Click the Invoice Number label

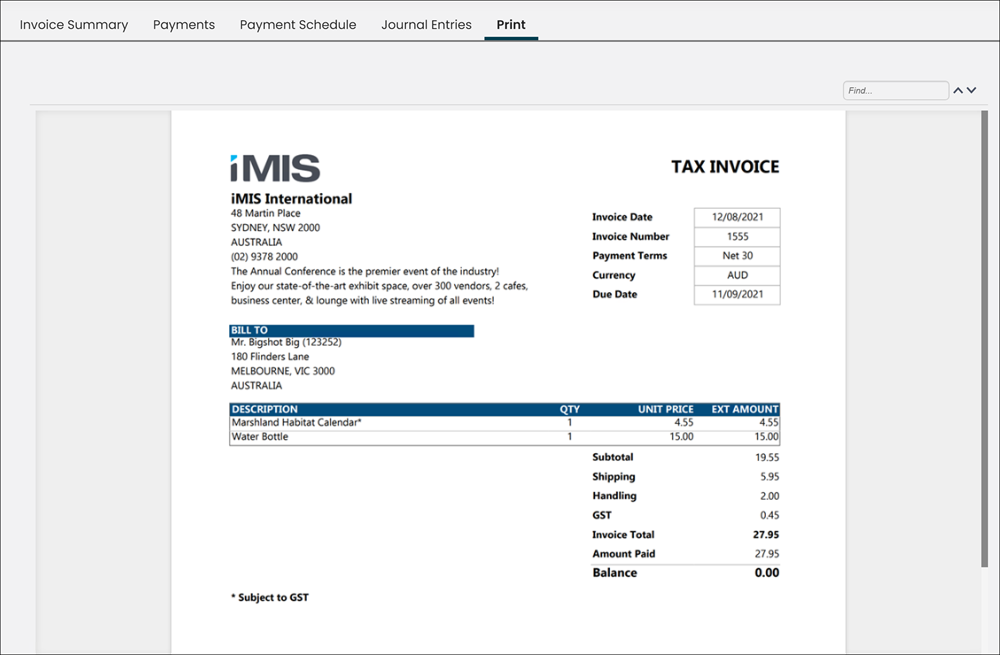(x=631, y=237)
